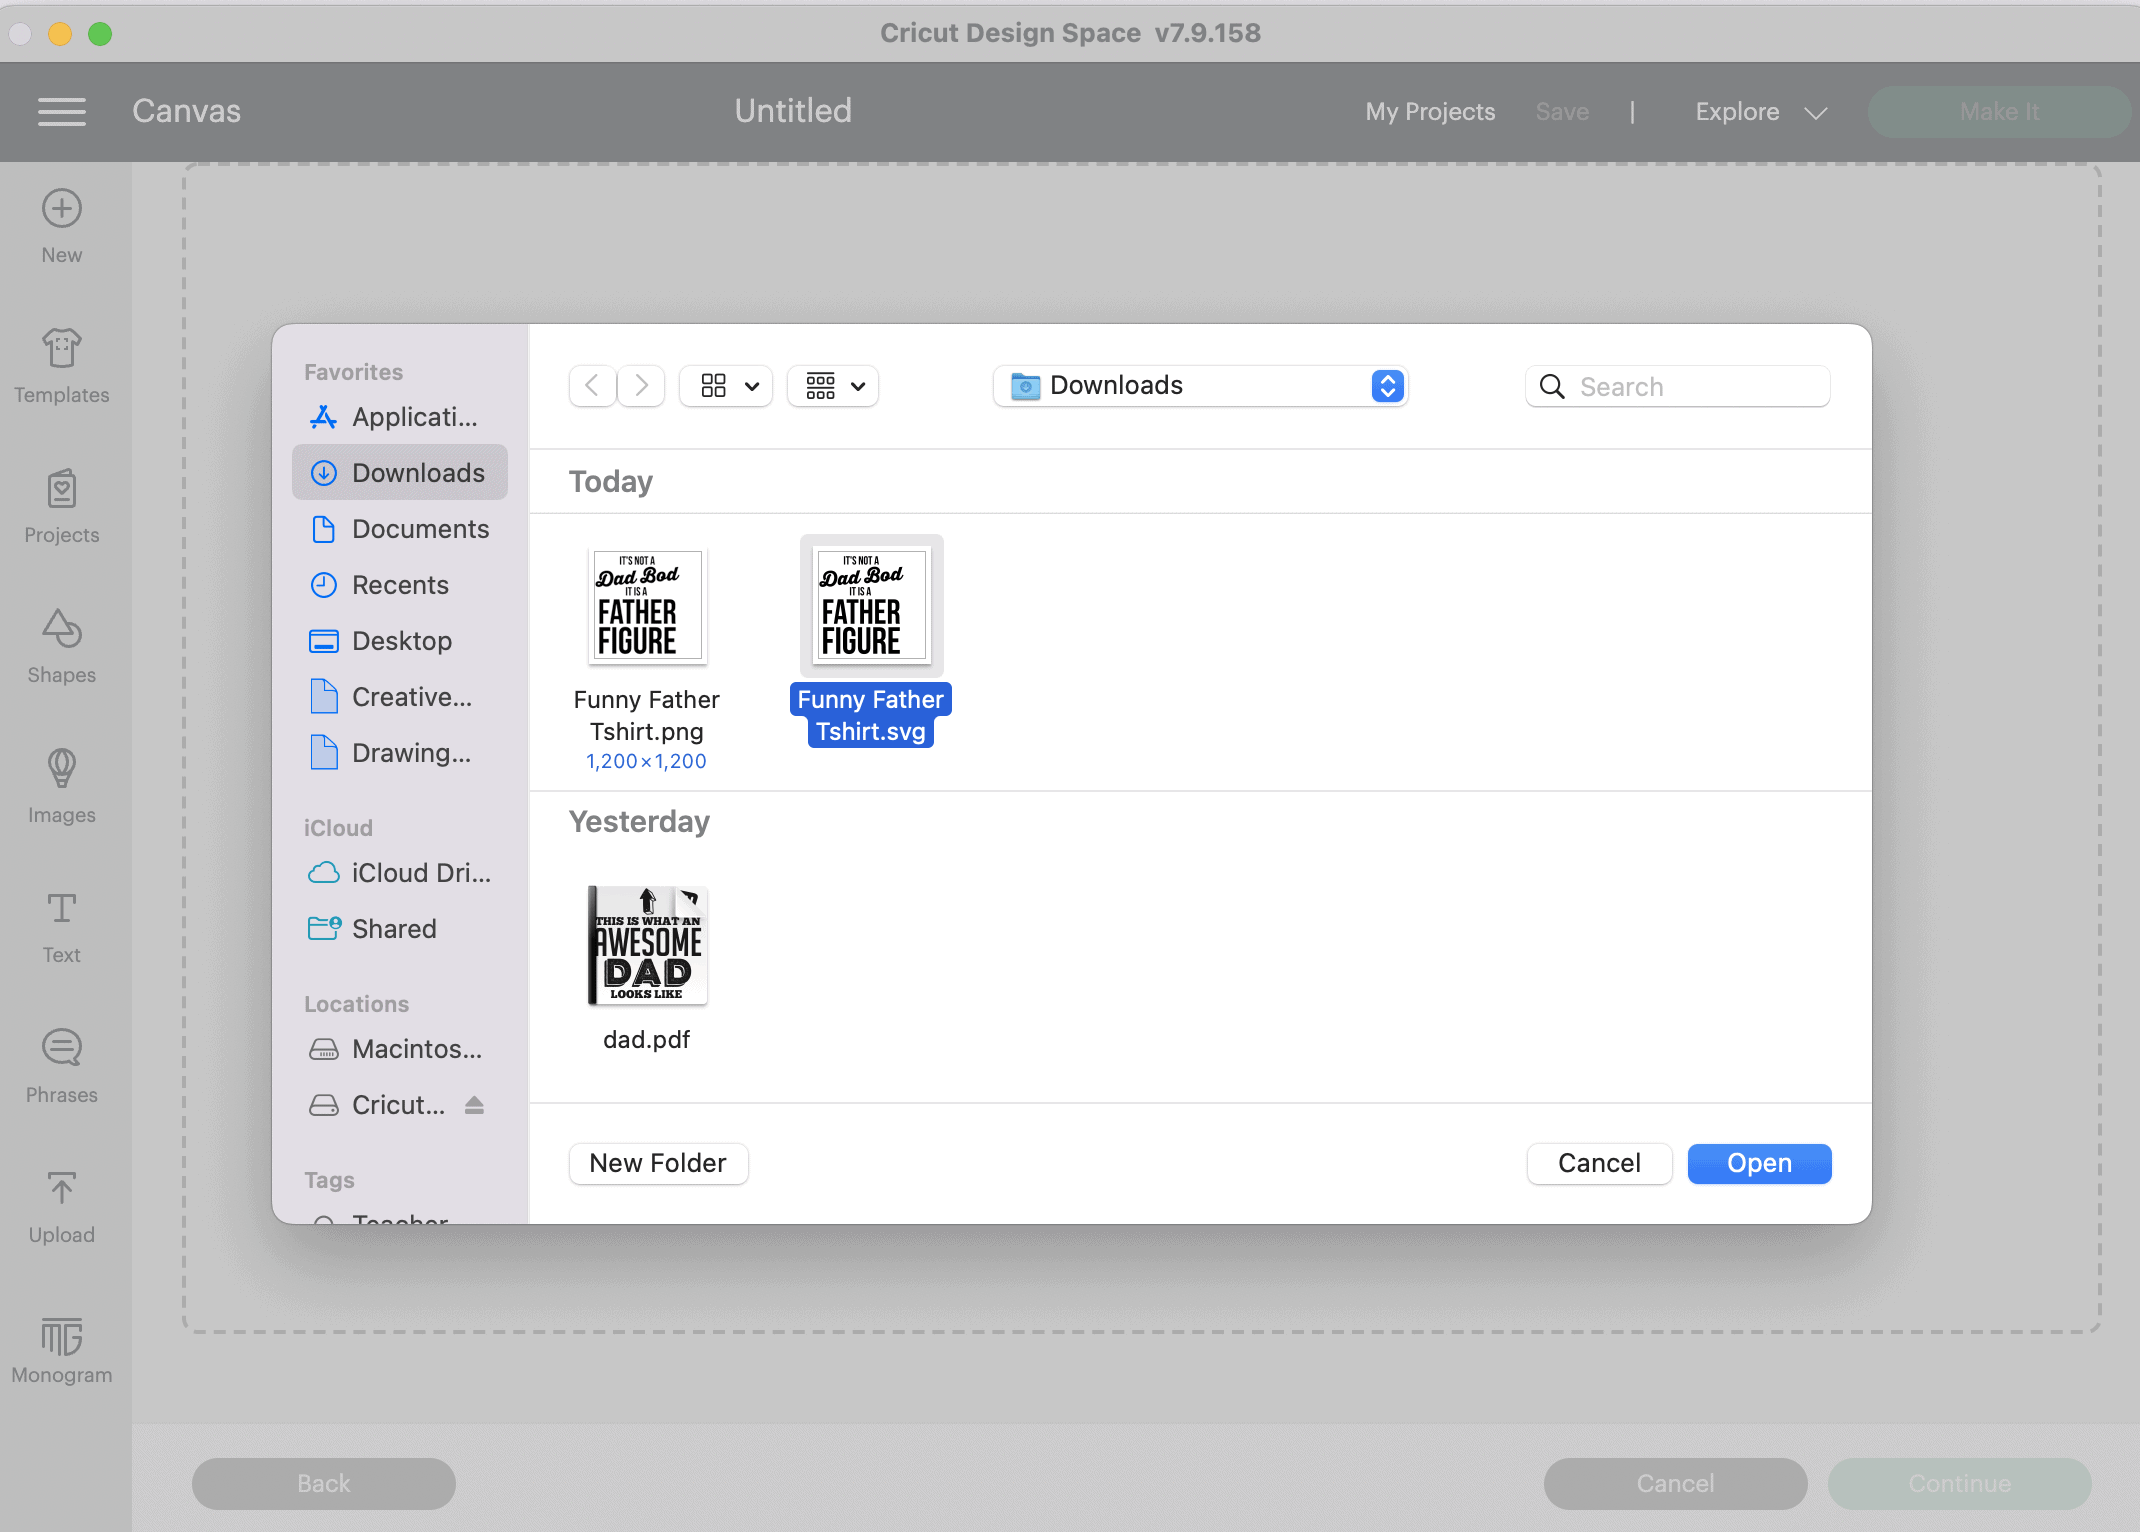Open the hamburger menu icon
Image resolution: width=2140 pixels, height=1532 pixels.
[62, 111]
